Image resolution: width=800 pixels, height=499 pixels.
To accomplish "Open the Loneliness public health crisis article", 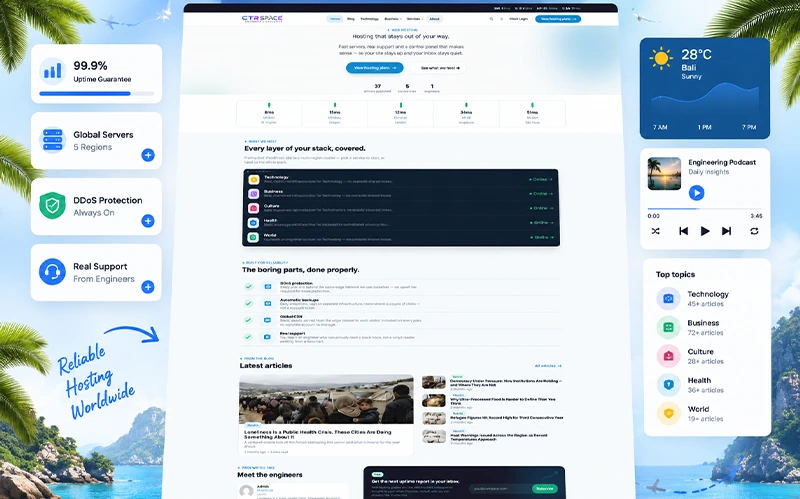I will [317, 434].
